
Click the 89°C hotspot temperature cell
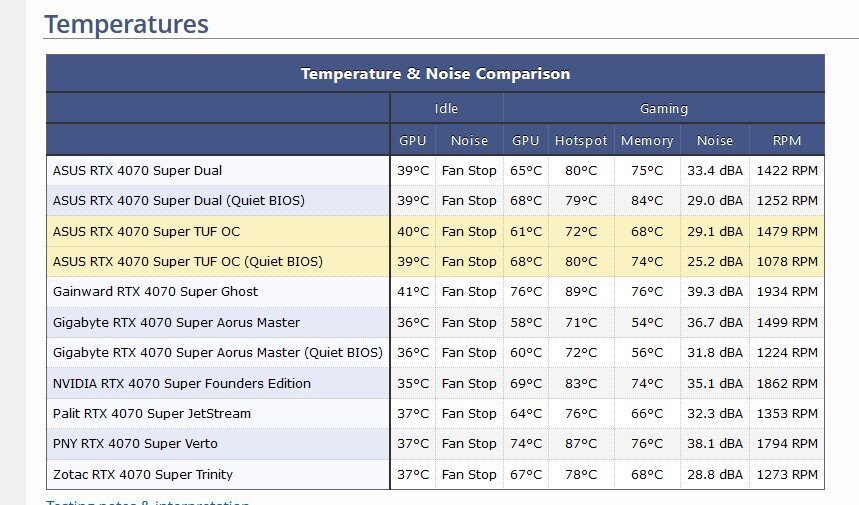click(581, 292)
